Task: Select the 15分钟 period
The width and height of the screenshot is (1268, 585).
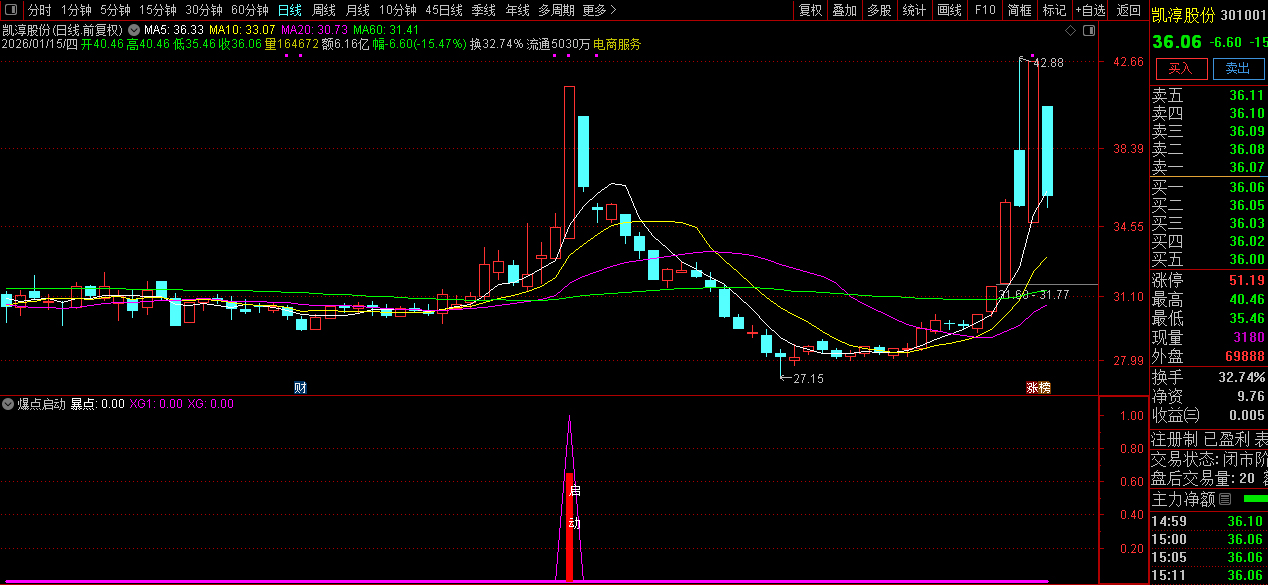Action: (157, 10)
